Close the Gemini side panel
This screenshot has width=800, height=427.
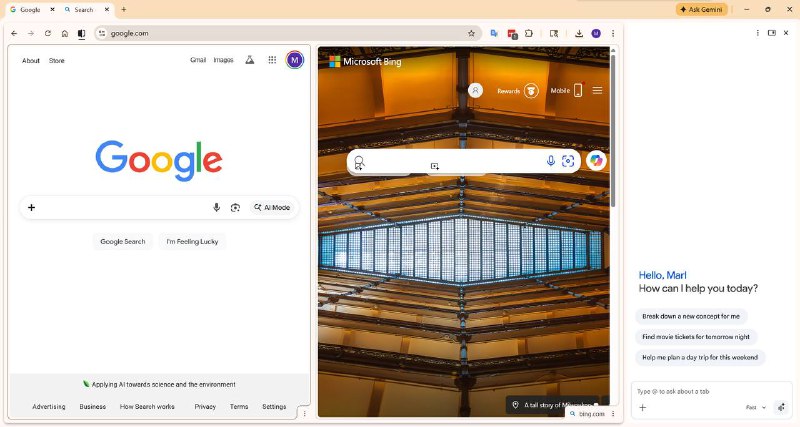786,33
